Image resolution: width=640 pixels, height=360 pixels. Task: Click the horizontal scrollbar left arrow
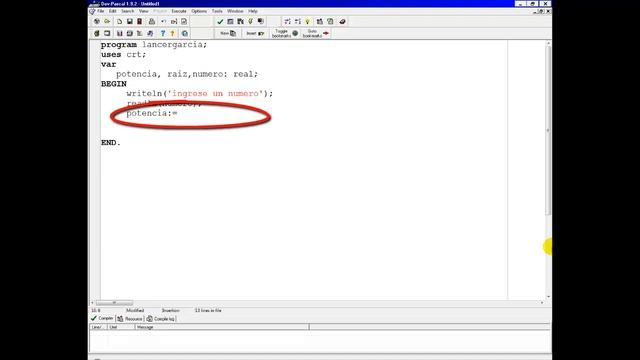(x=92, y=302)
